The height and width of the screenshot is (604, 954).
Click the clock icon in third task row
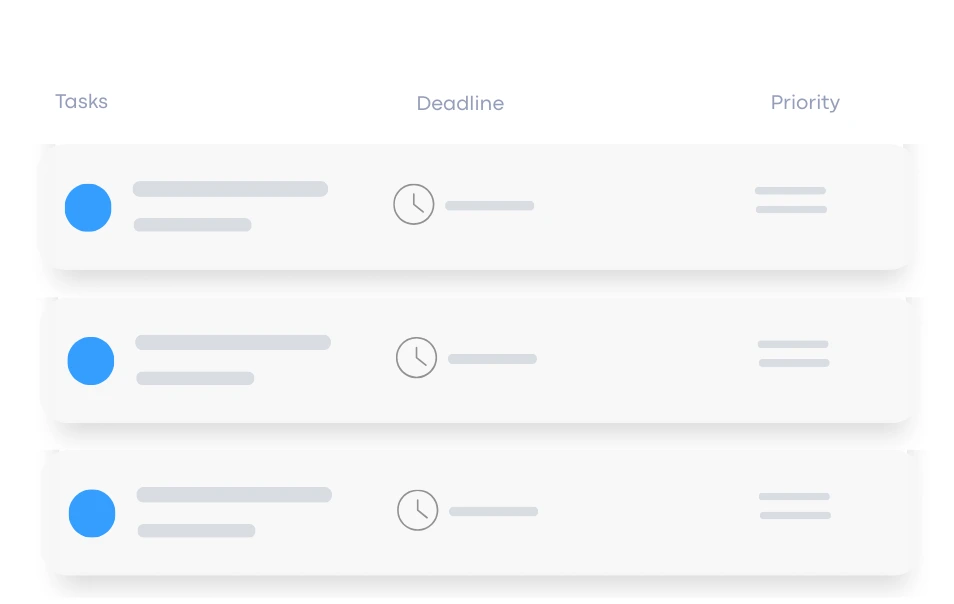[418, 510]
